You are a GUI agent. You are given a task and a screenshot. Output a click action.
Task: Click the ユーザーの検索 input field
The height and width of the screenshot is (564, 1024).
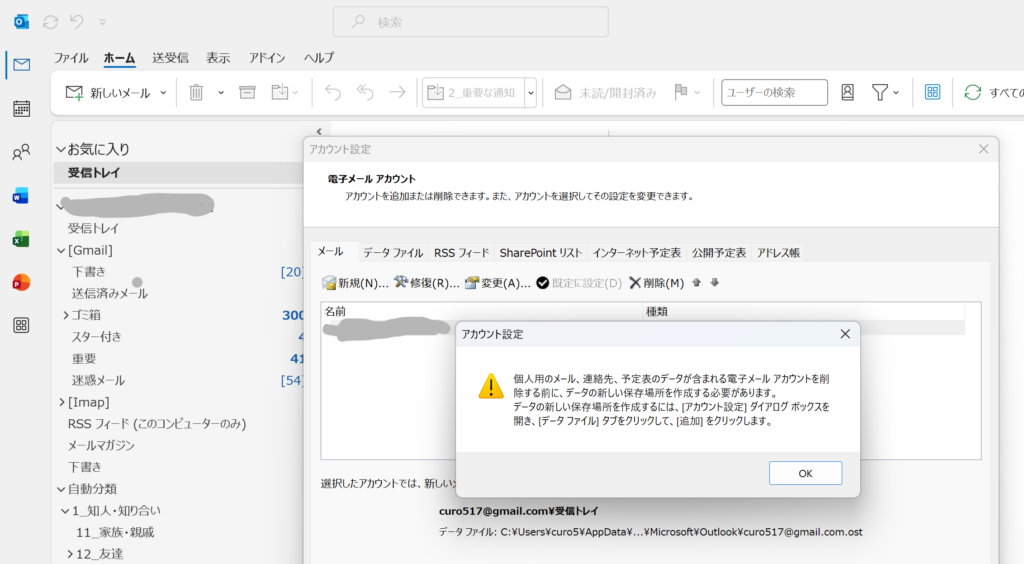[774, 93]
